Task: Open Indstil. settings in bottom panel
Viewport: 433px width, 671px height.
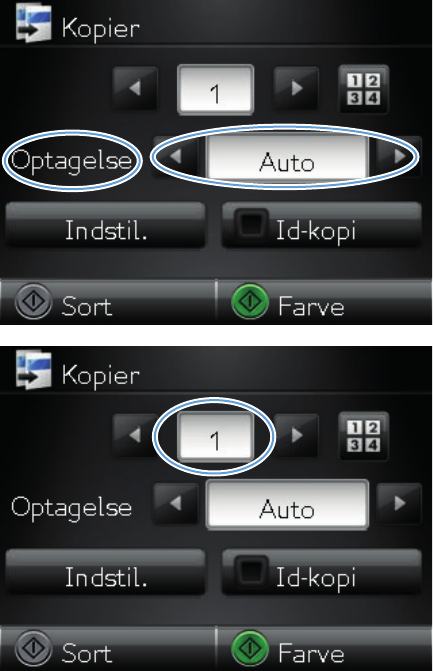Action: click(x=105, y=571)
